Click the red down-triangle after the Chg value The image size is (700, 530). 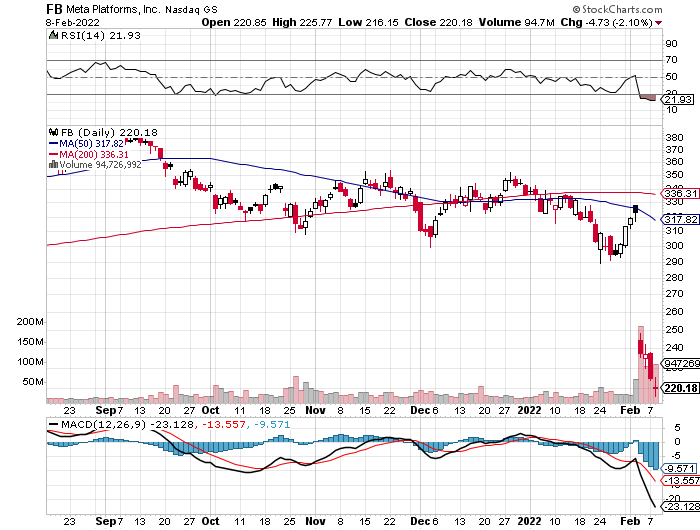(658, 23)
